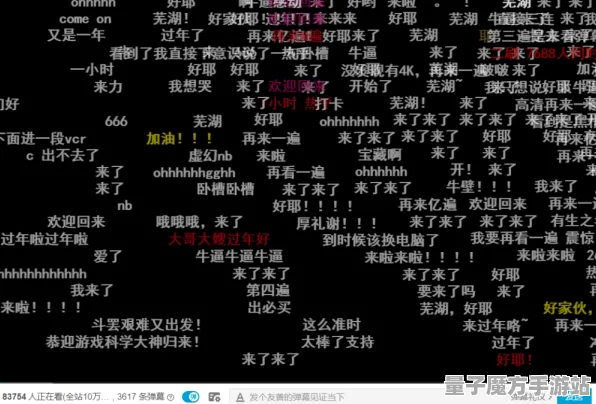Click the danmaku '我想哭'

(x=190, y=86)
